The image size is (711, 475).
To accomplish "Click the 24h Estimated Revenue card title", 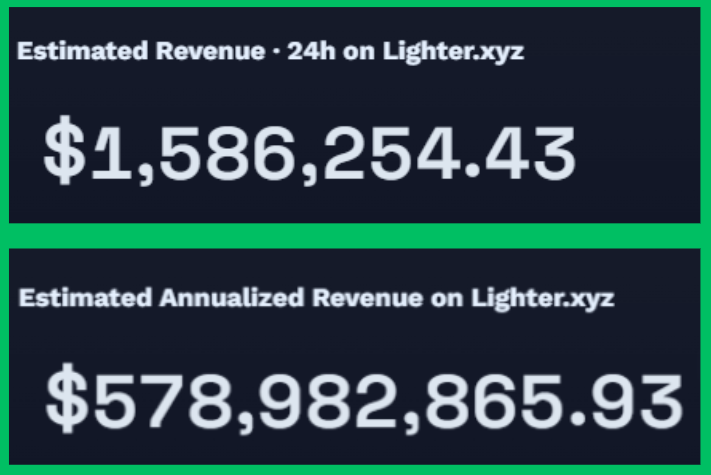I will (x=270, y=52).
